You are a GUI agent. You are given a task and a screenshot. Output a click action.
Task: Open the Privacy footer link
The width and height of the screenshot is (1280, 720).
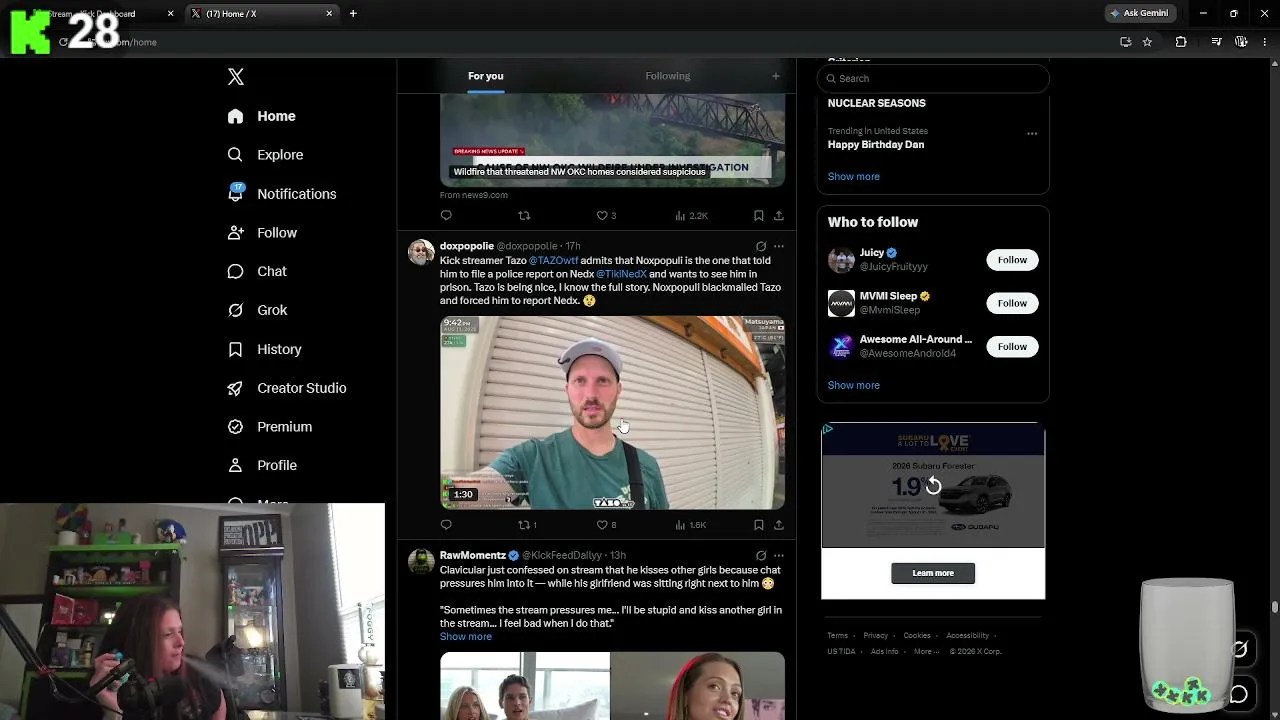pos(875,635)
